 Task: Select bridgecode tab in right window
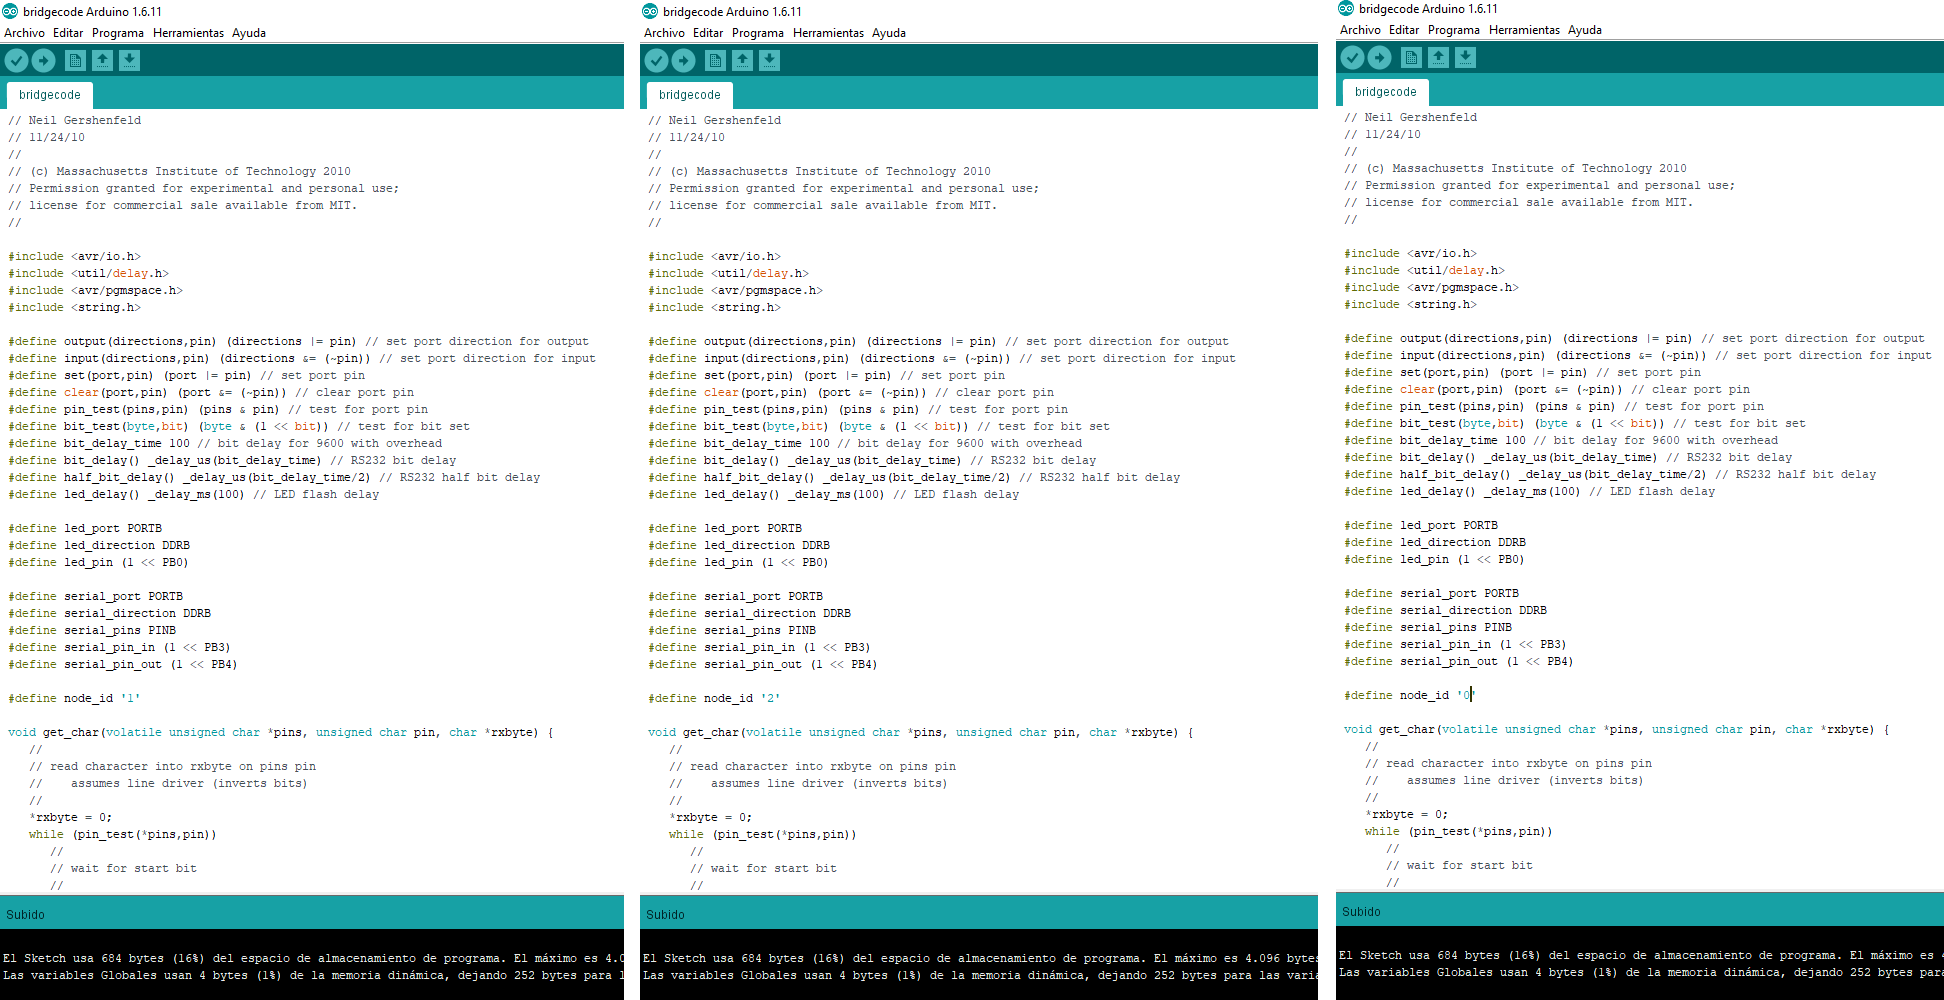(1386, 92)
